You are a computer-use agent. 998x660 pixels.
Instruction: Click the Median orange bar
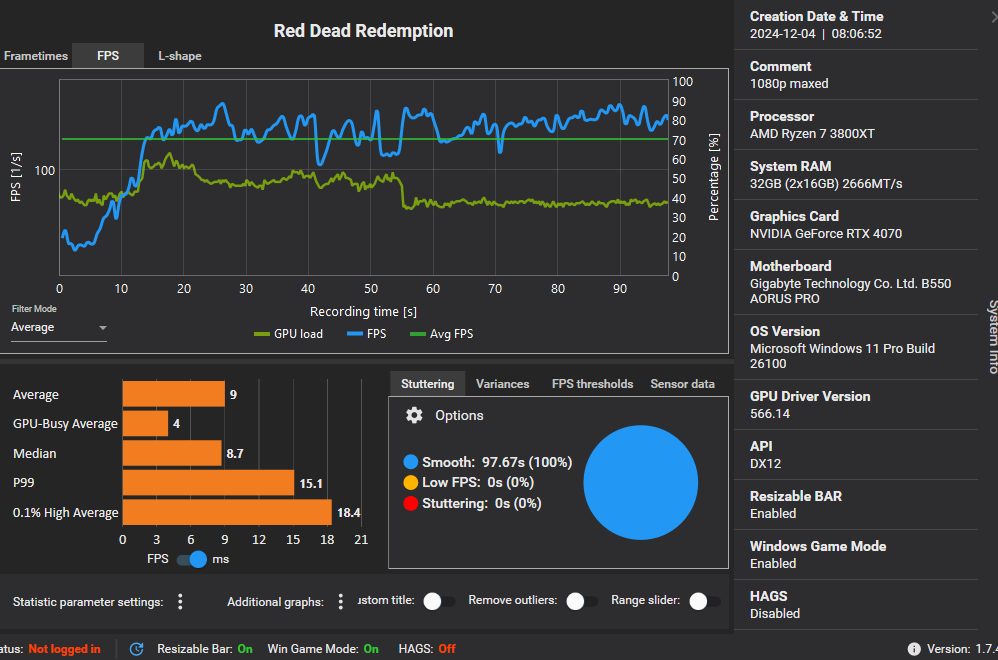click(x=172, y=453)
